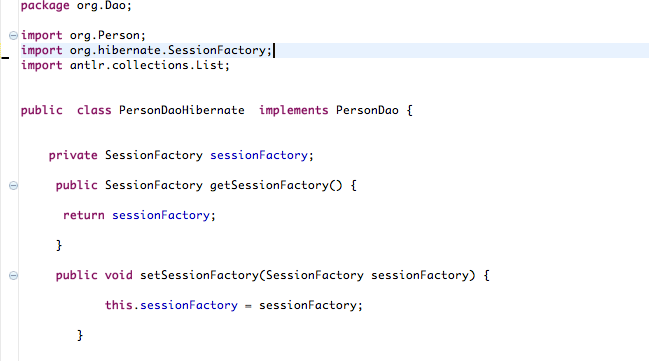Collapse the getSessionFactory() method fold

[x=13, y=185]
